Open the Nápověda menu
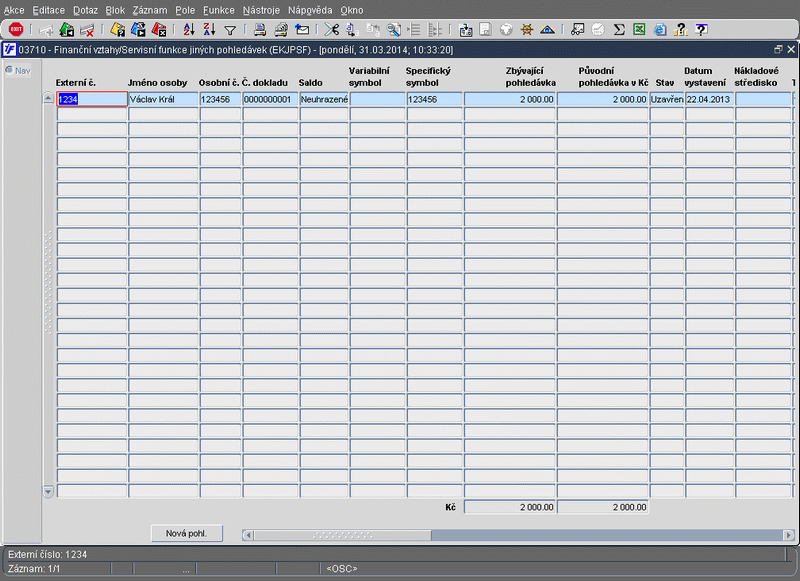 pos(310,10)
